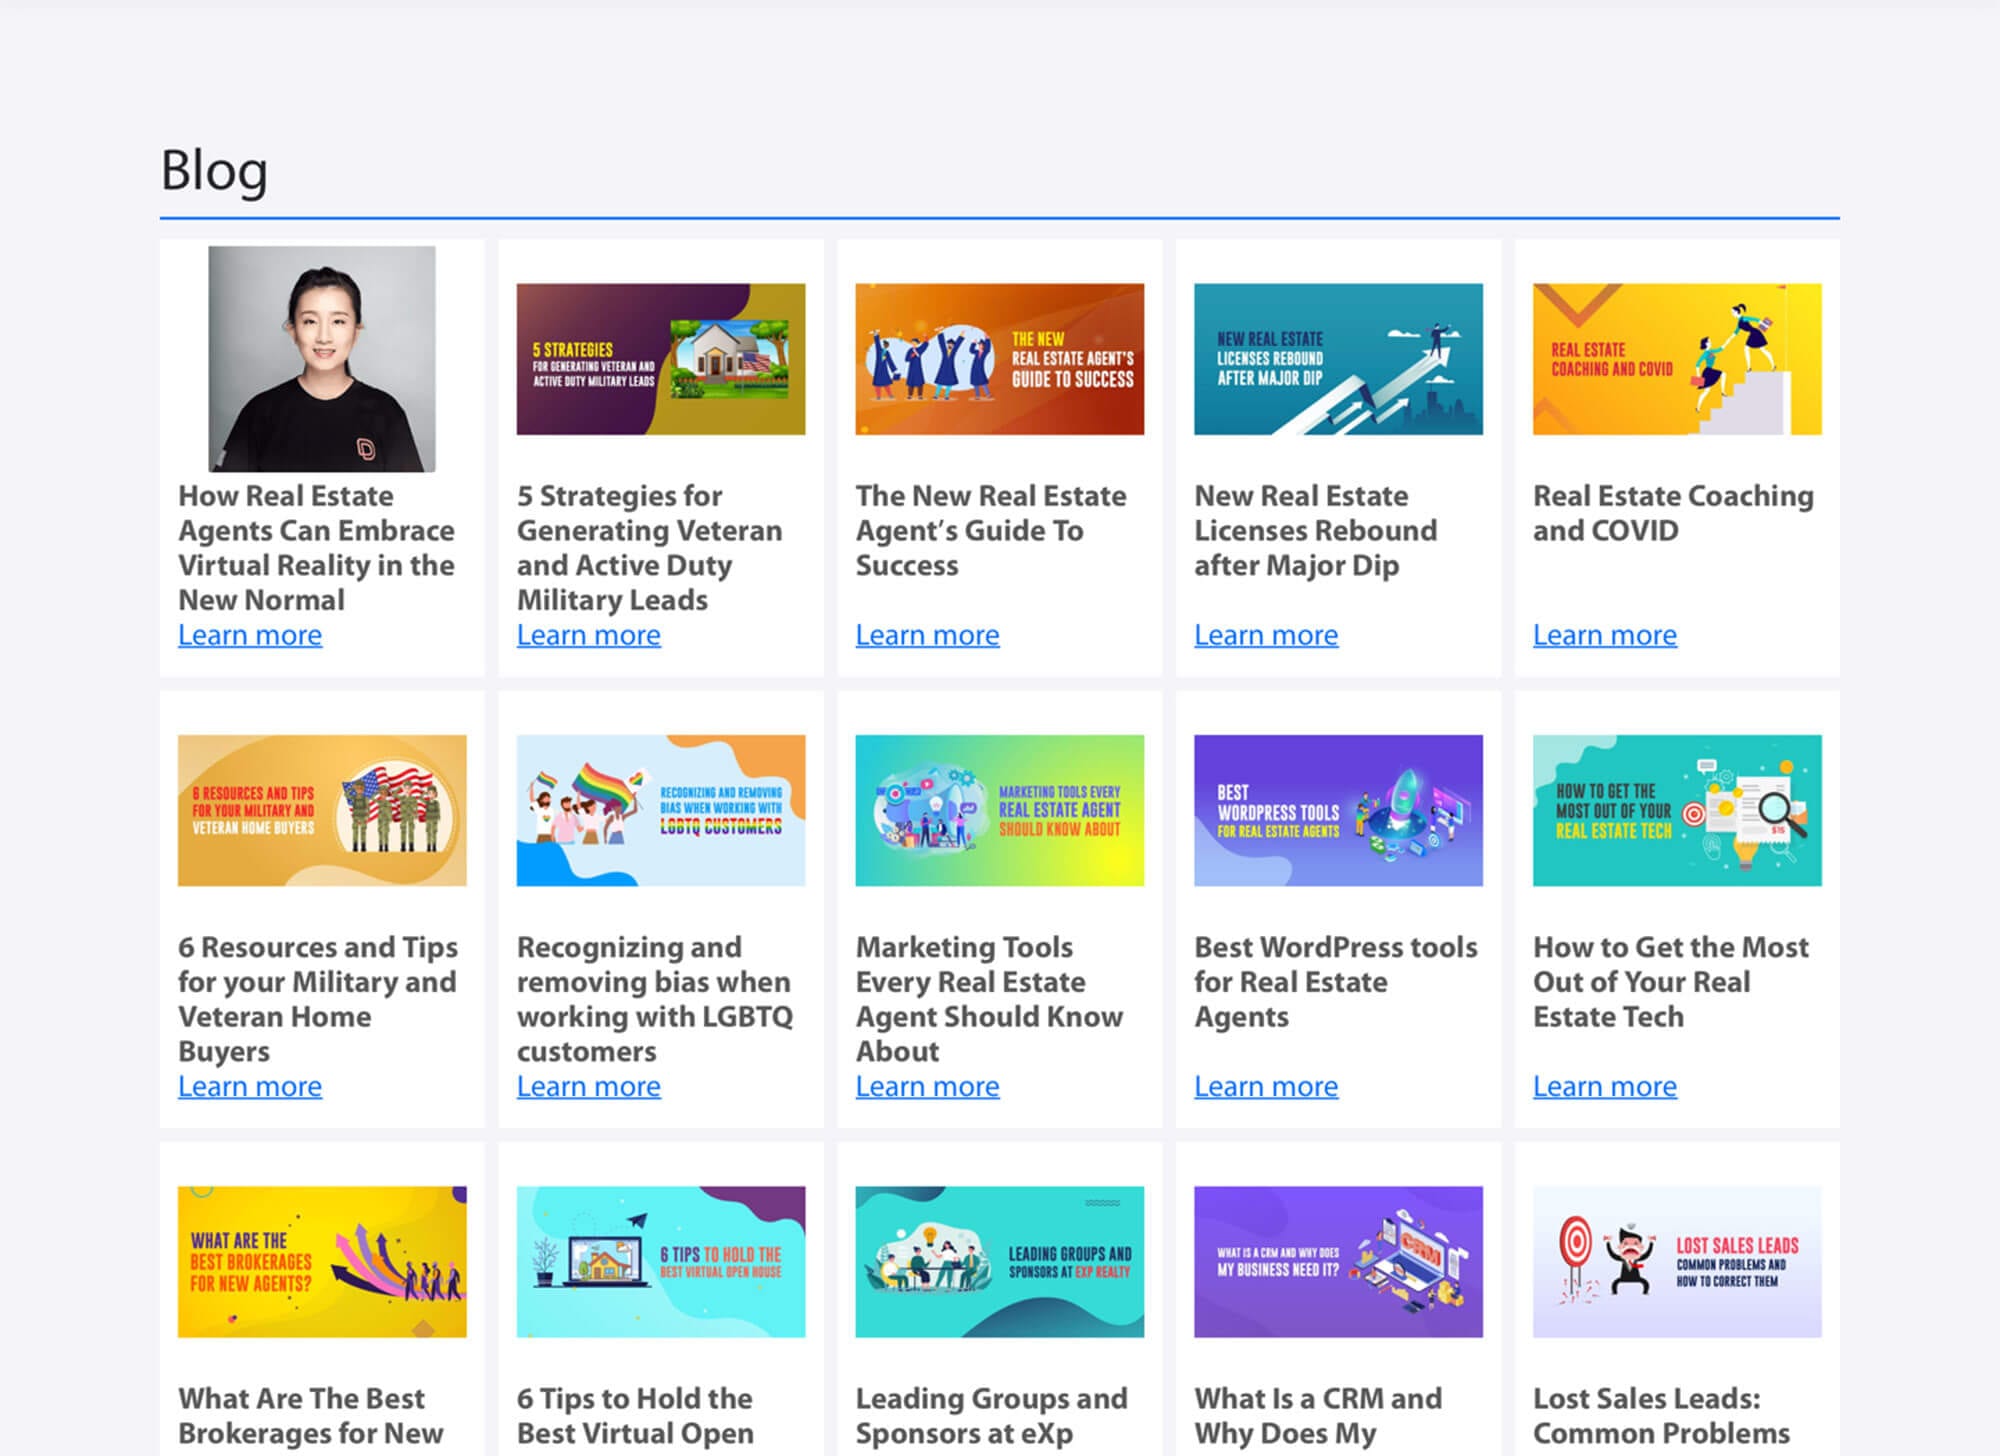Open Learn more under Marketing Tools article
The height and width of the screenshot is (1456, 2000).
coord(928,1086)
